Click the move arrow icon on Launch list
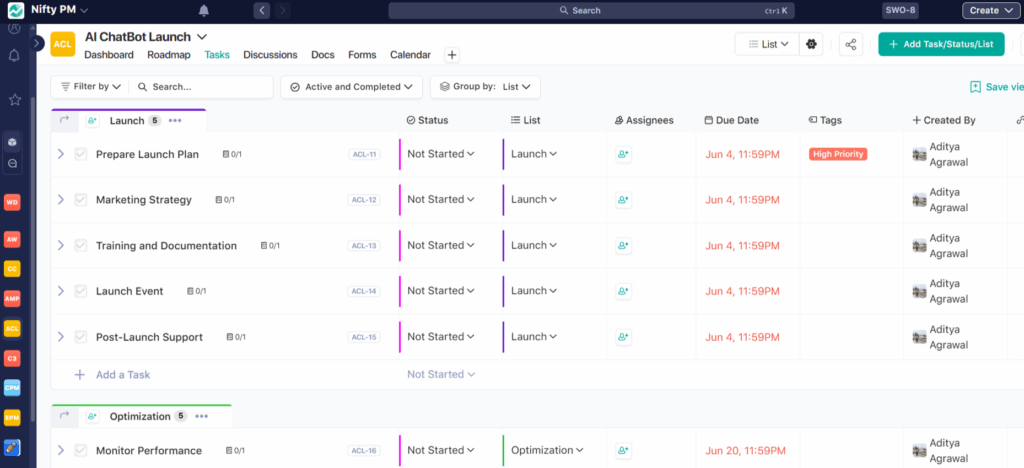Screen dimensions: 1024x468 (64, 120)
